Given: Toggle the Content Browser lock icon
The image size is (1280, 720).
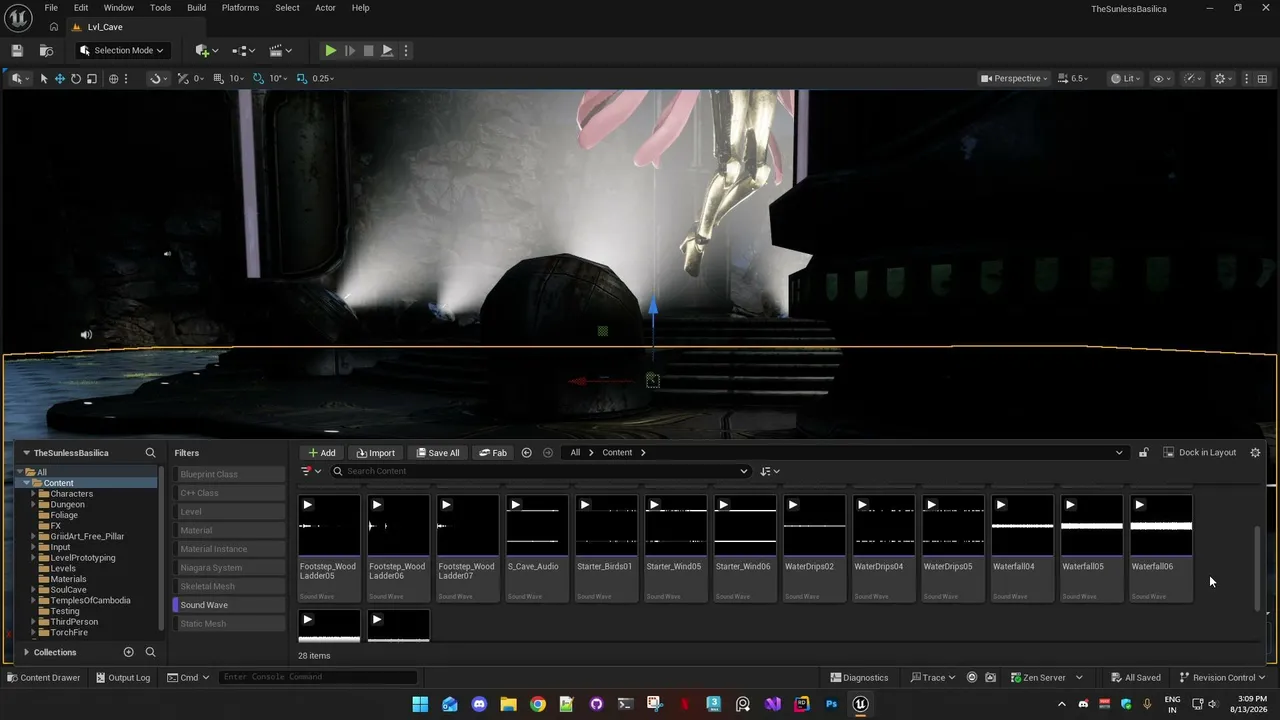Looking at the screenshot, I should tap(1143, 453).
